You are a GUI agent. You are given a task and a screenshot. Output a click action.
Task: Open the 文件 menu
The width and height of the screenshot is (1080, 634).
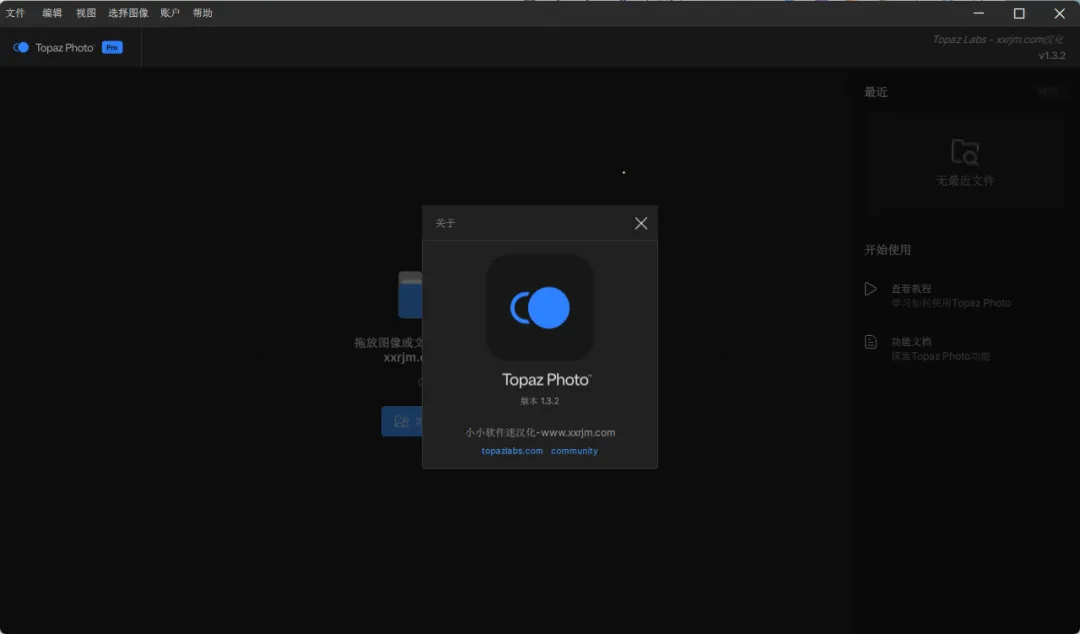click(15, 13)
